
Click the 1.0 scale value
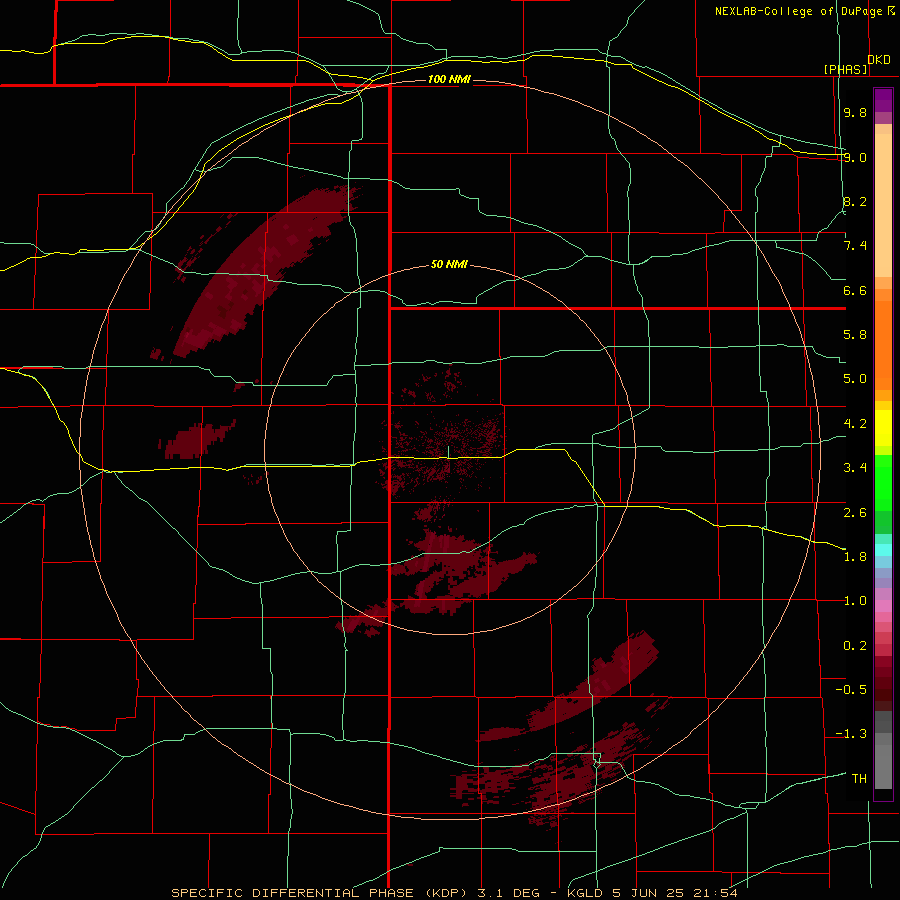(855, 601)
